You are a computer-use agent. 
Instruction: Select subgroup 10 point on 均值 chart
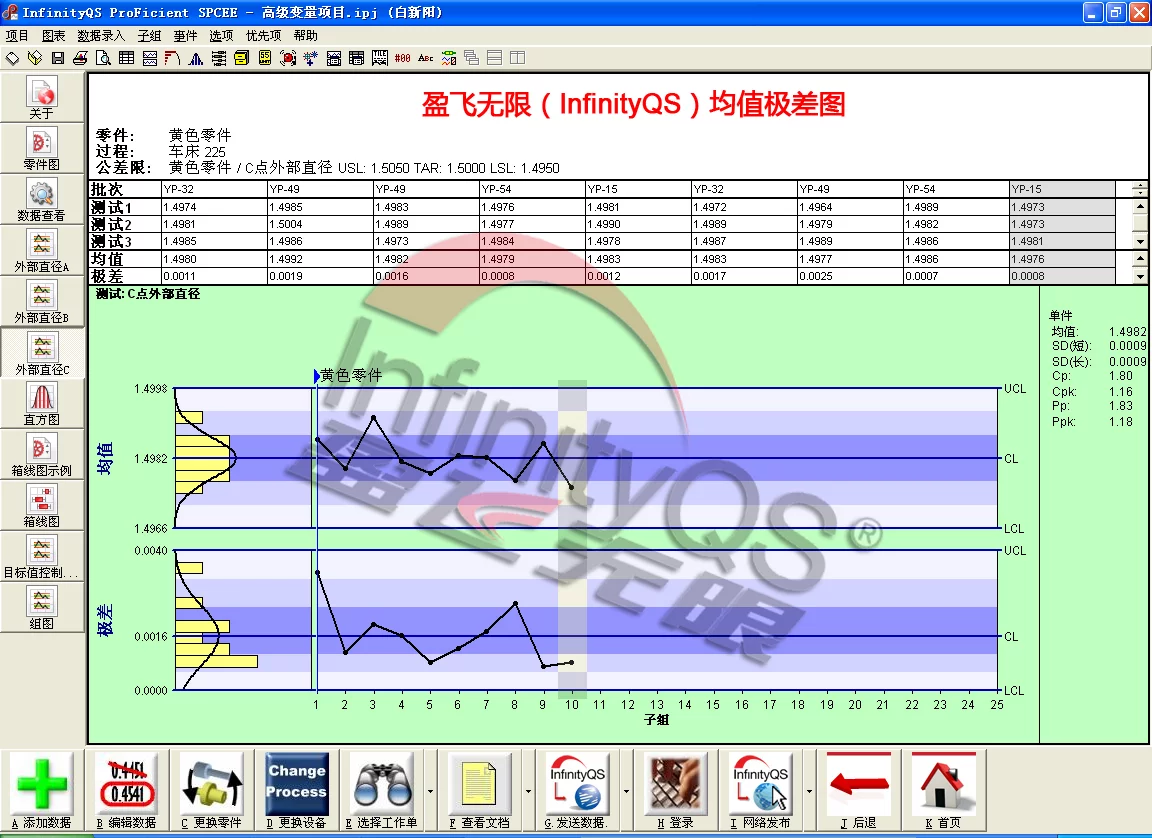tap(572, 488)
